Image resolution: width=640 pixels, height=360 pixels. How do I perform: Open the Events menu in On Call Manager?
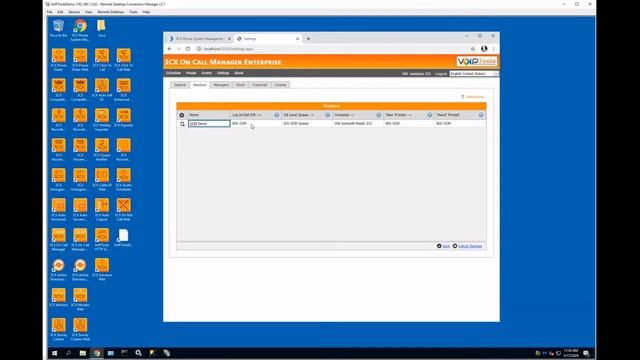pyautogui.click(x=207, y=73)
